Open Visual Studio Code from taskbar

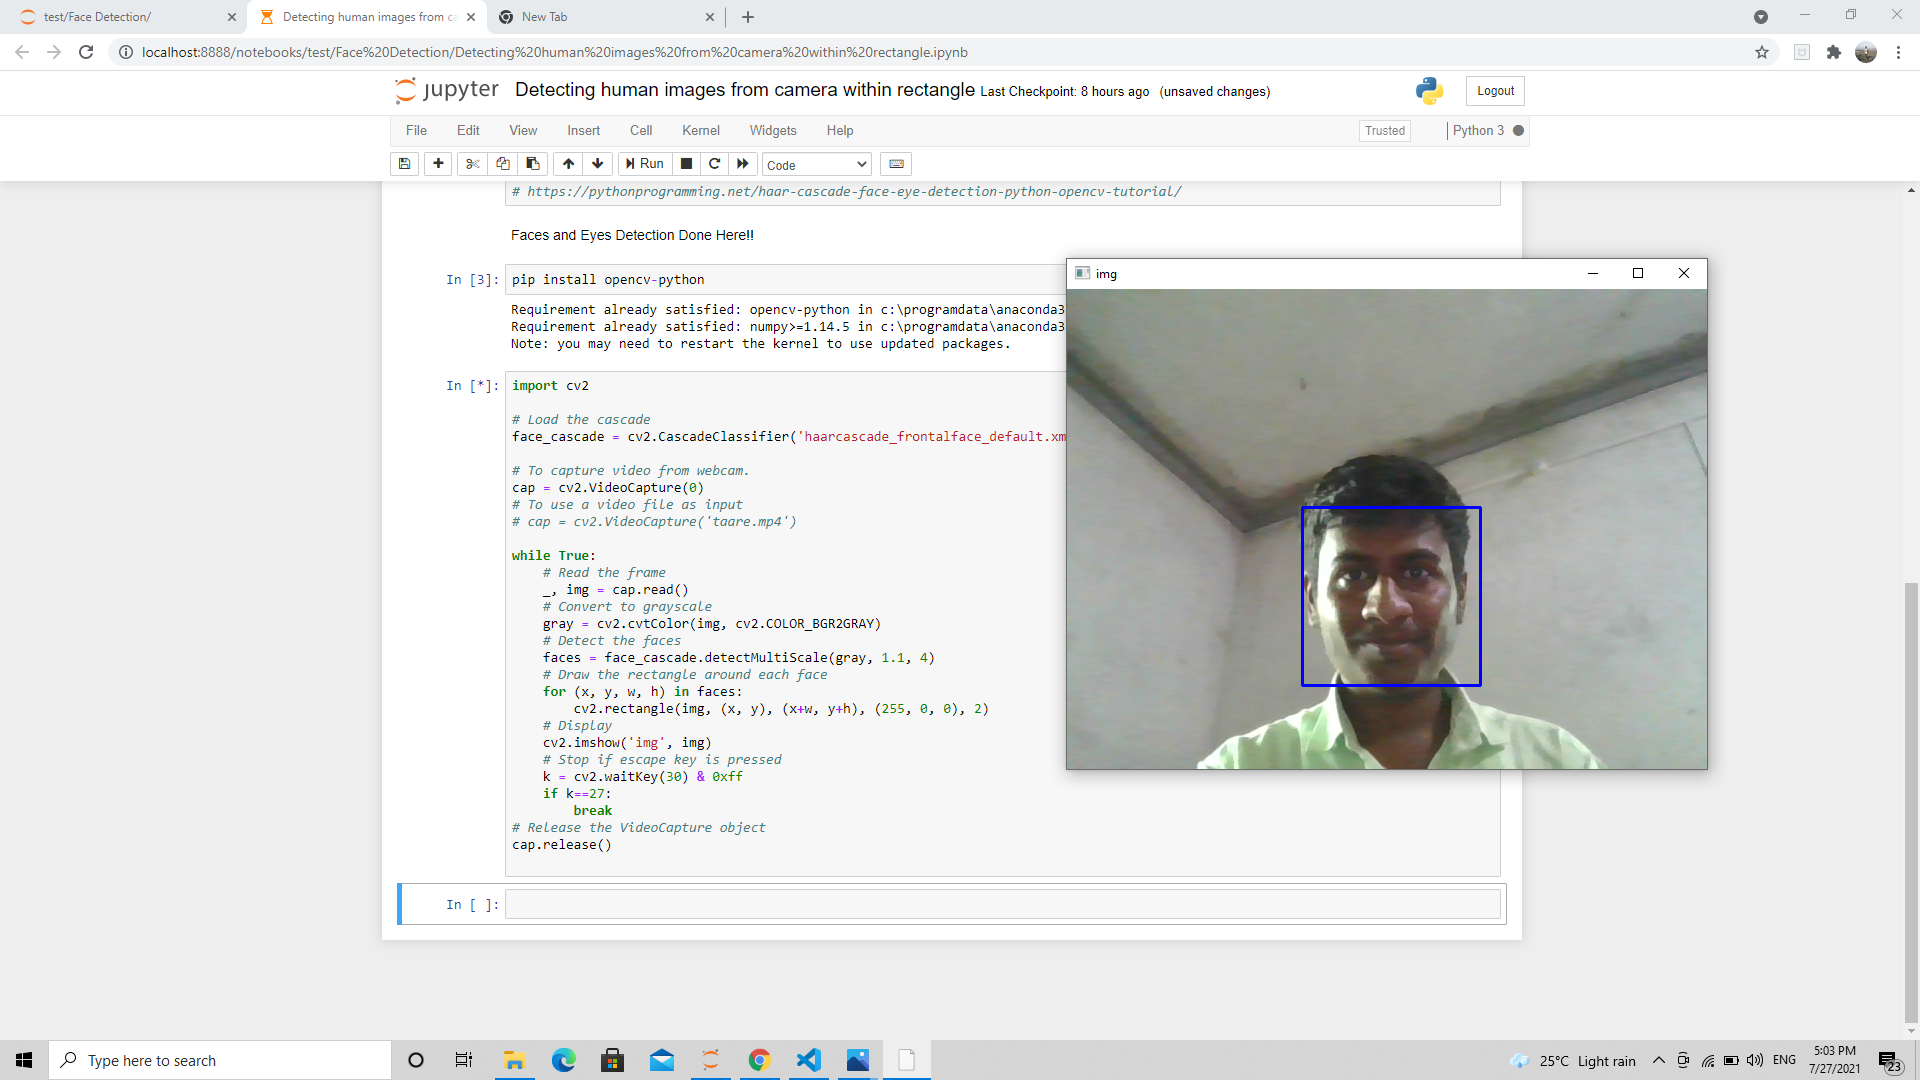pos(808,1059)
